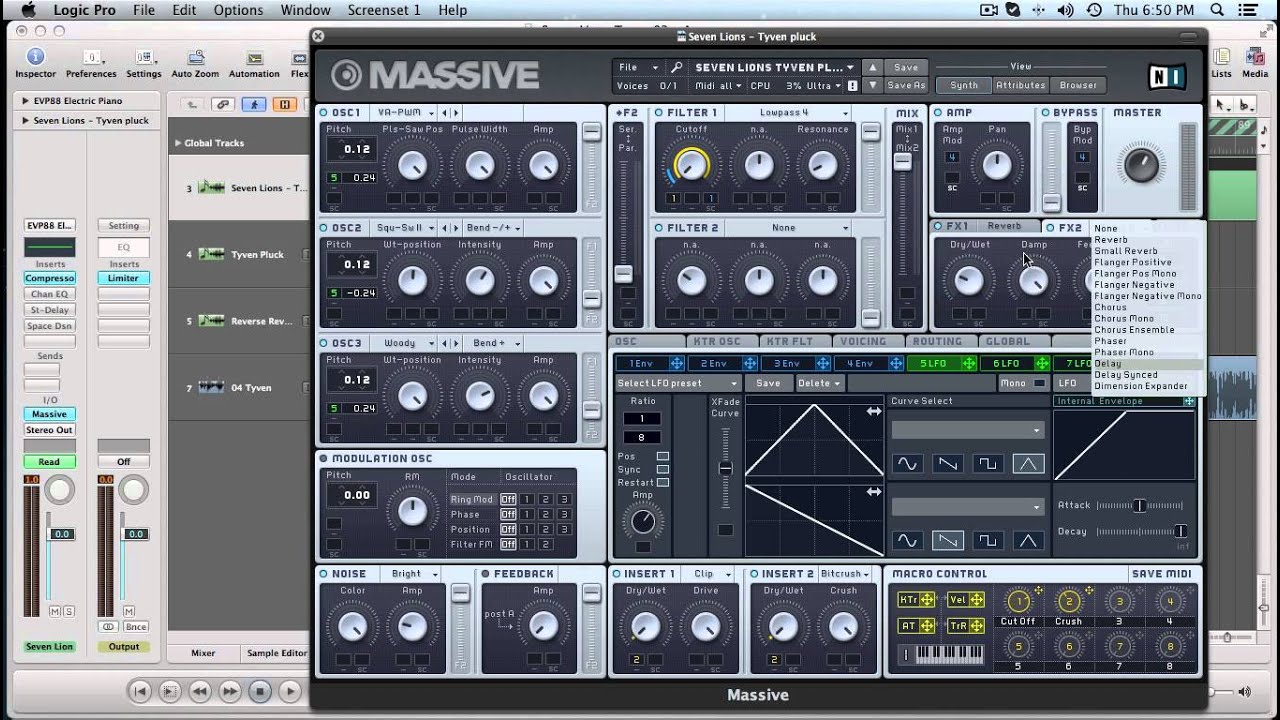Image resolution: width=1280 pixels, height=720 pixels.
Task: Click the 1Env modulation drag handle icon
Action: (677, 363)
